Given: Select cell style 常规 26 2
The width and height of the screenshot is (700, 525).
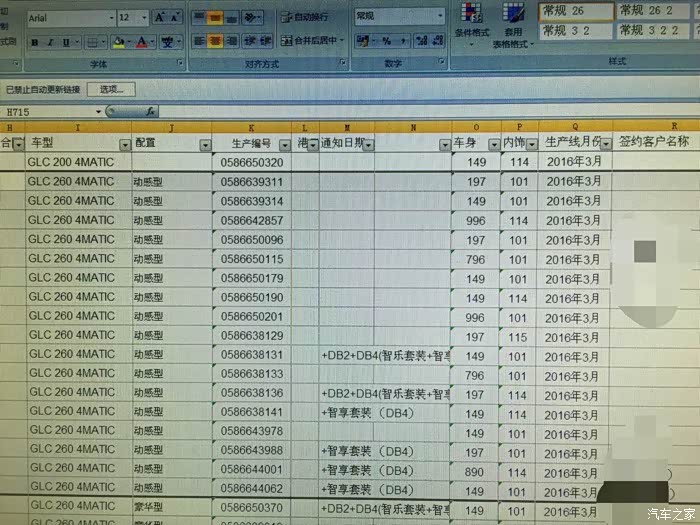Looking at the screenshot, I should 654,11.
